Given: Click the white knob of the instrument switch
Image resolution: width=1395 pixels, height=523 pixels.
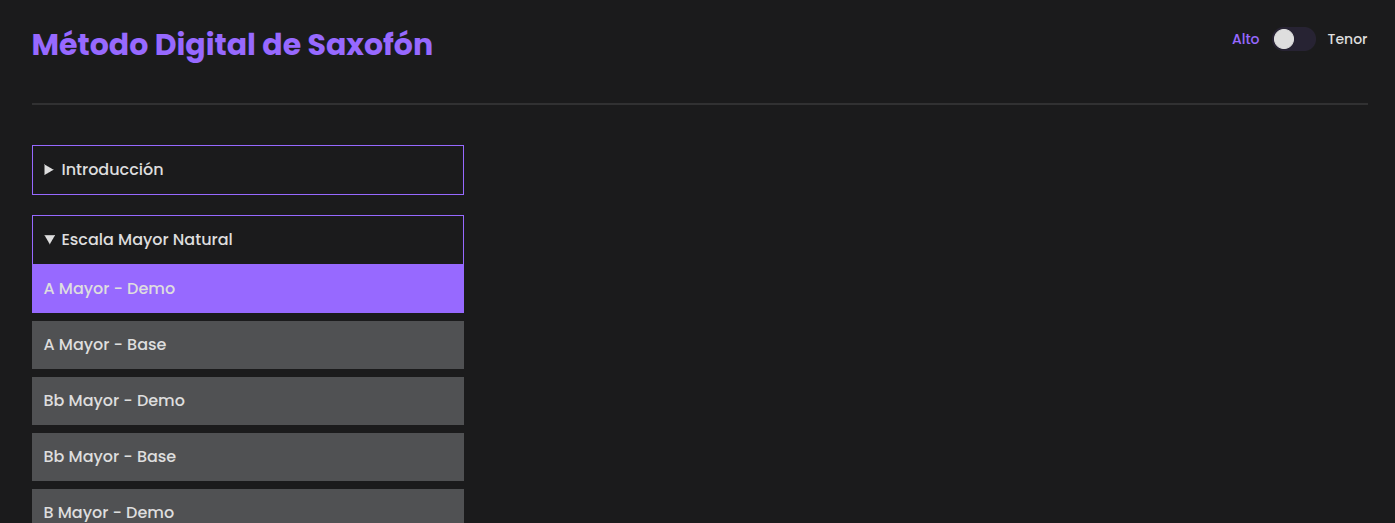Looking at the screenshot, I should (x=1284, y=39).
